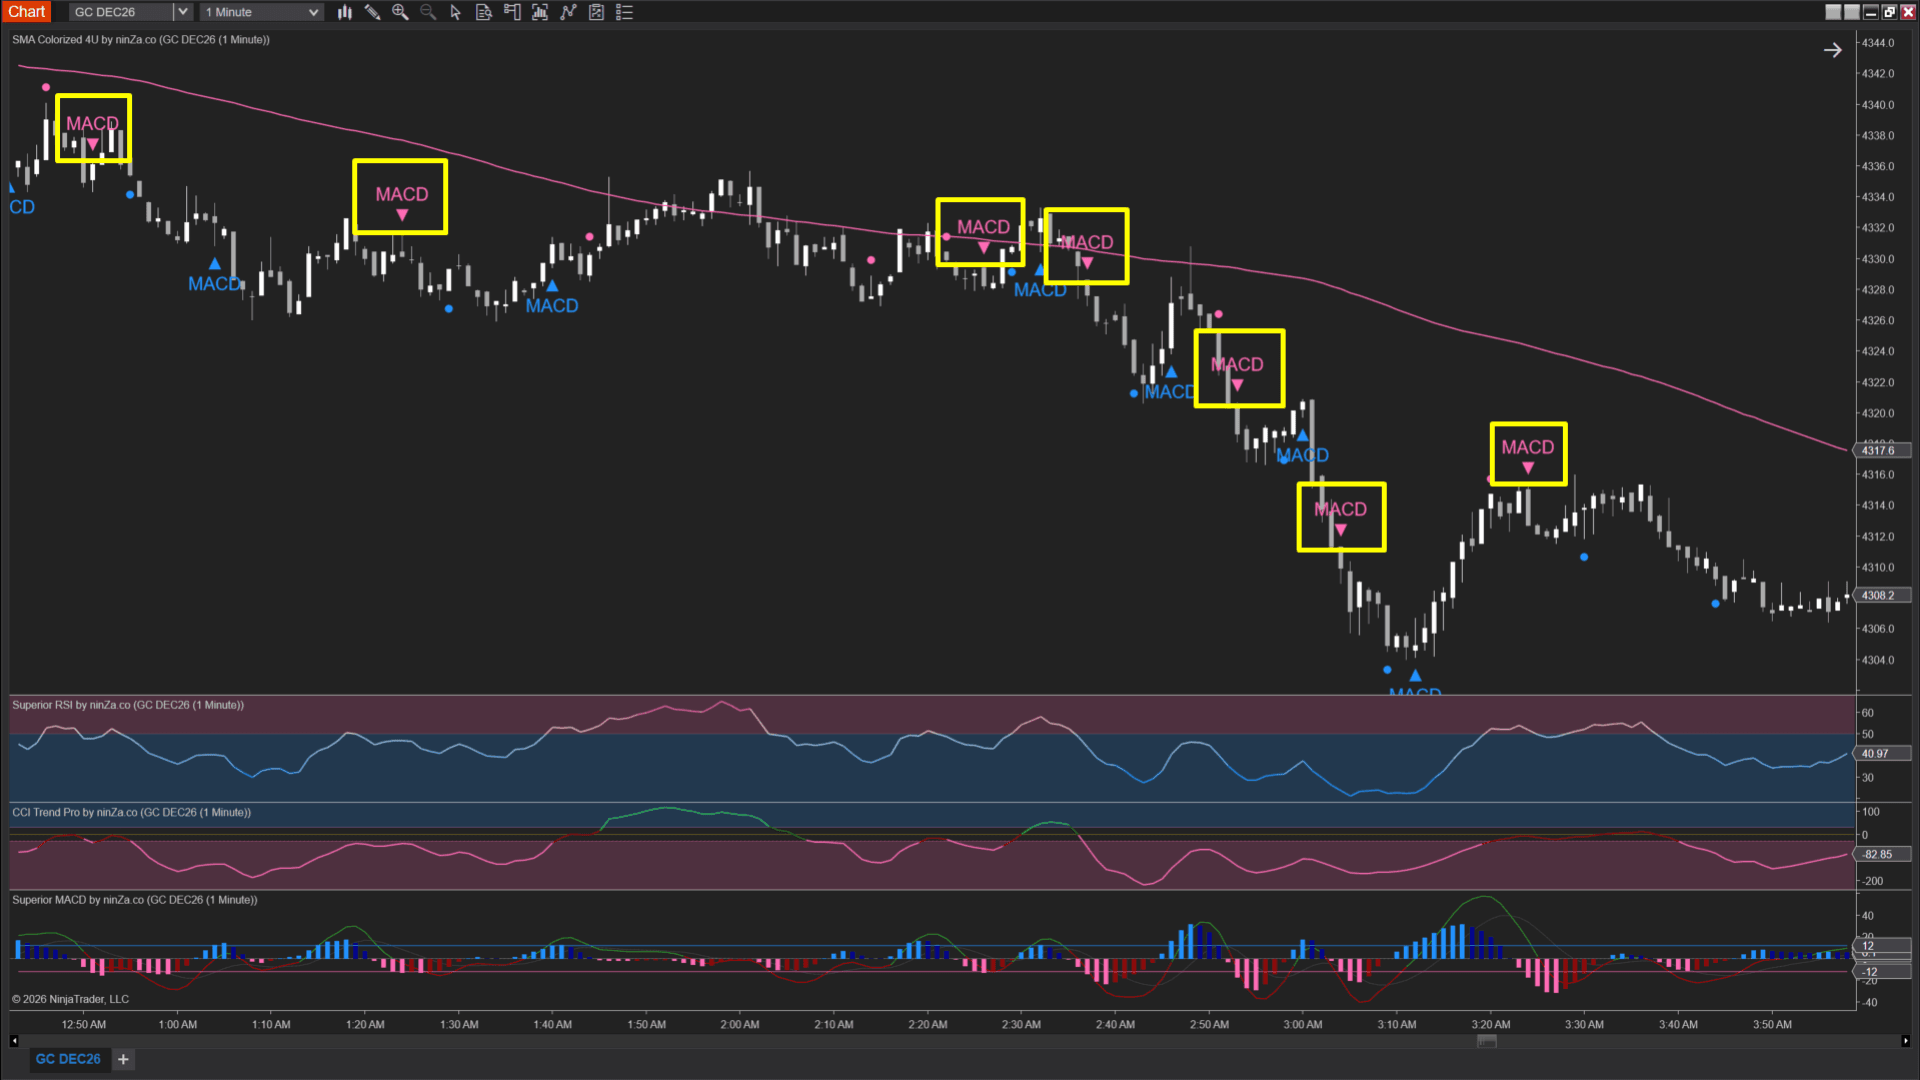Select the Superior RSI indicator label

coord(128,705)
